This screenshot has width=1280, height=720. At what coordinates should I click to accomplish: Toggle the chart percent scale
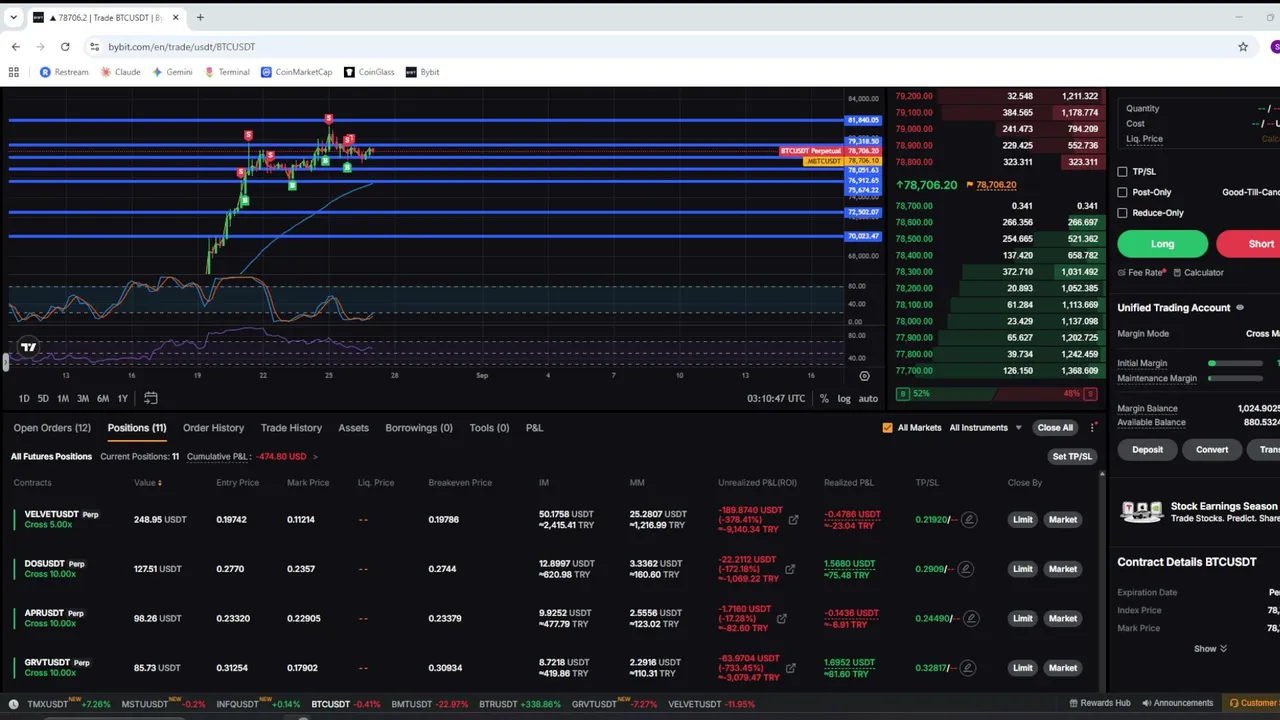pos(824,398)
